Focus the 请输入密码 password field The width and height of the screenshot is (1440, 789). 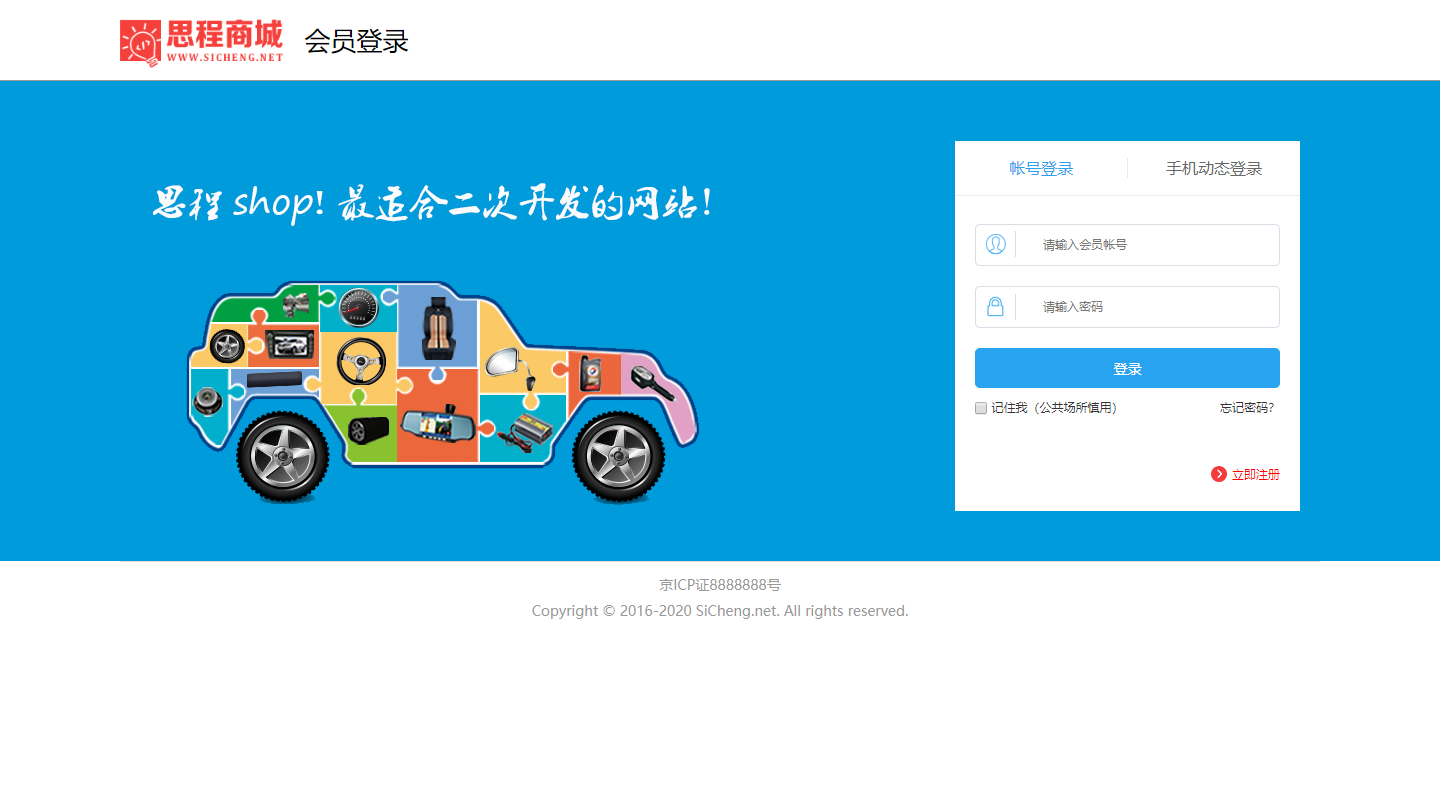click(x=1127, y=307)
